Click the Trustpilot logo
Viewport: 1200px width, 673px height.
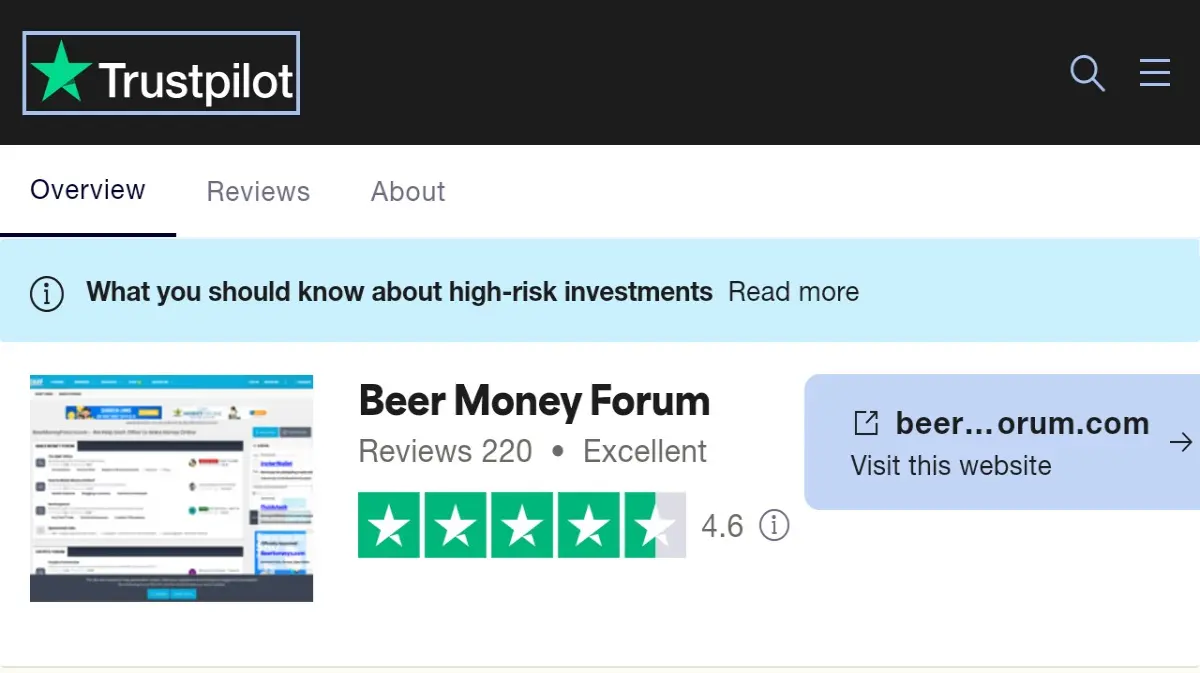(x=161, y=73)
